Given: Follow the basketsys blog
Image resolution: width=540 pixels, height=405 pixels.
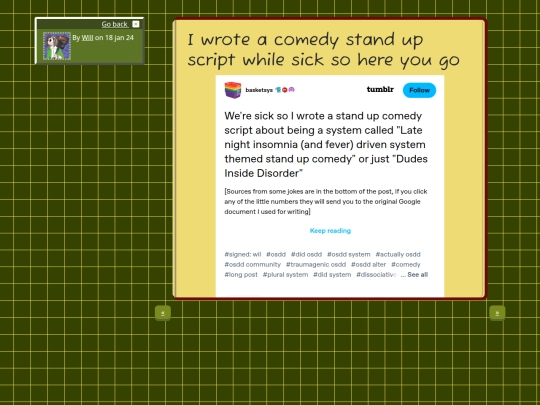Looking at the screenshot, I should 419,90.
